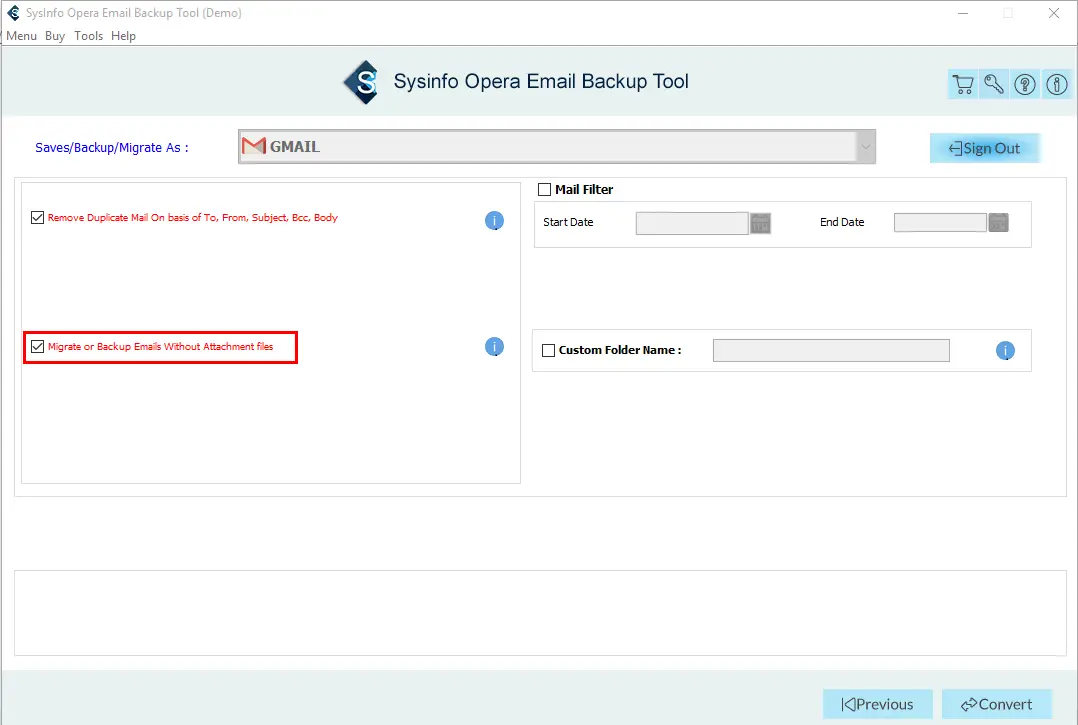
Task: Enable the Mail Filter checkbox
Action: [544, 190]
